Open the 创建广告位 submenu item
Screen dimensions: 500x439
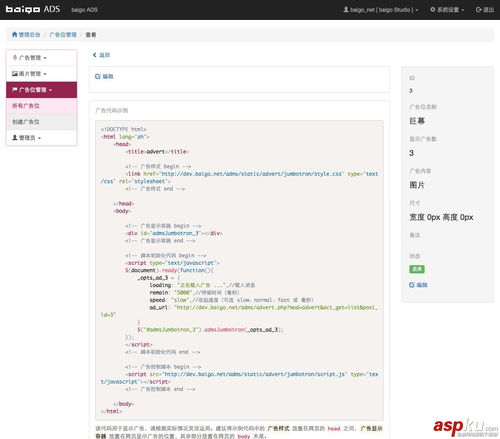tap(41, 122)
